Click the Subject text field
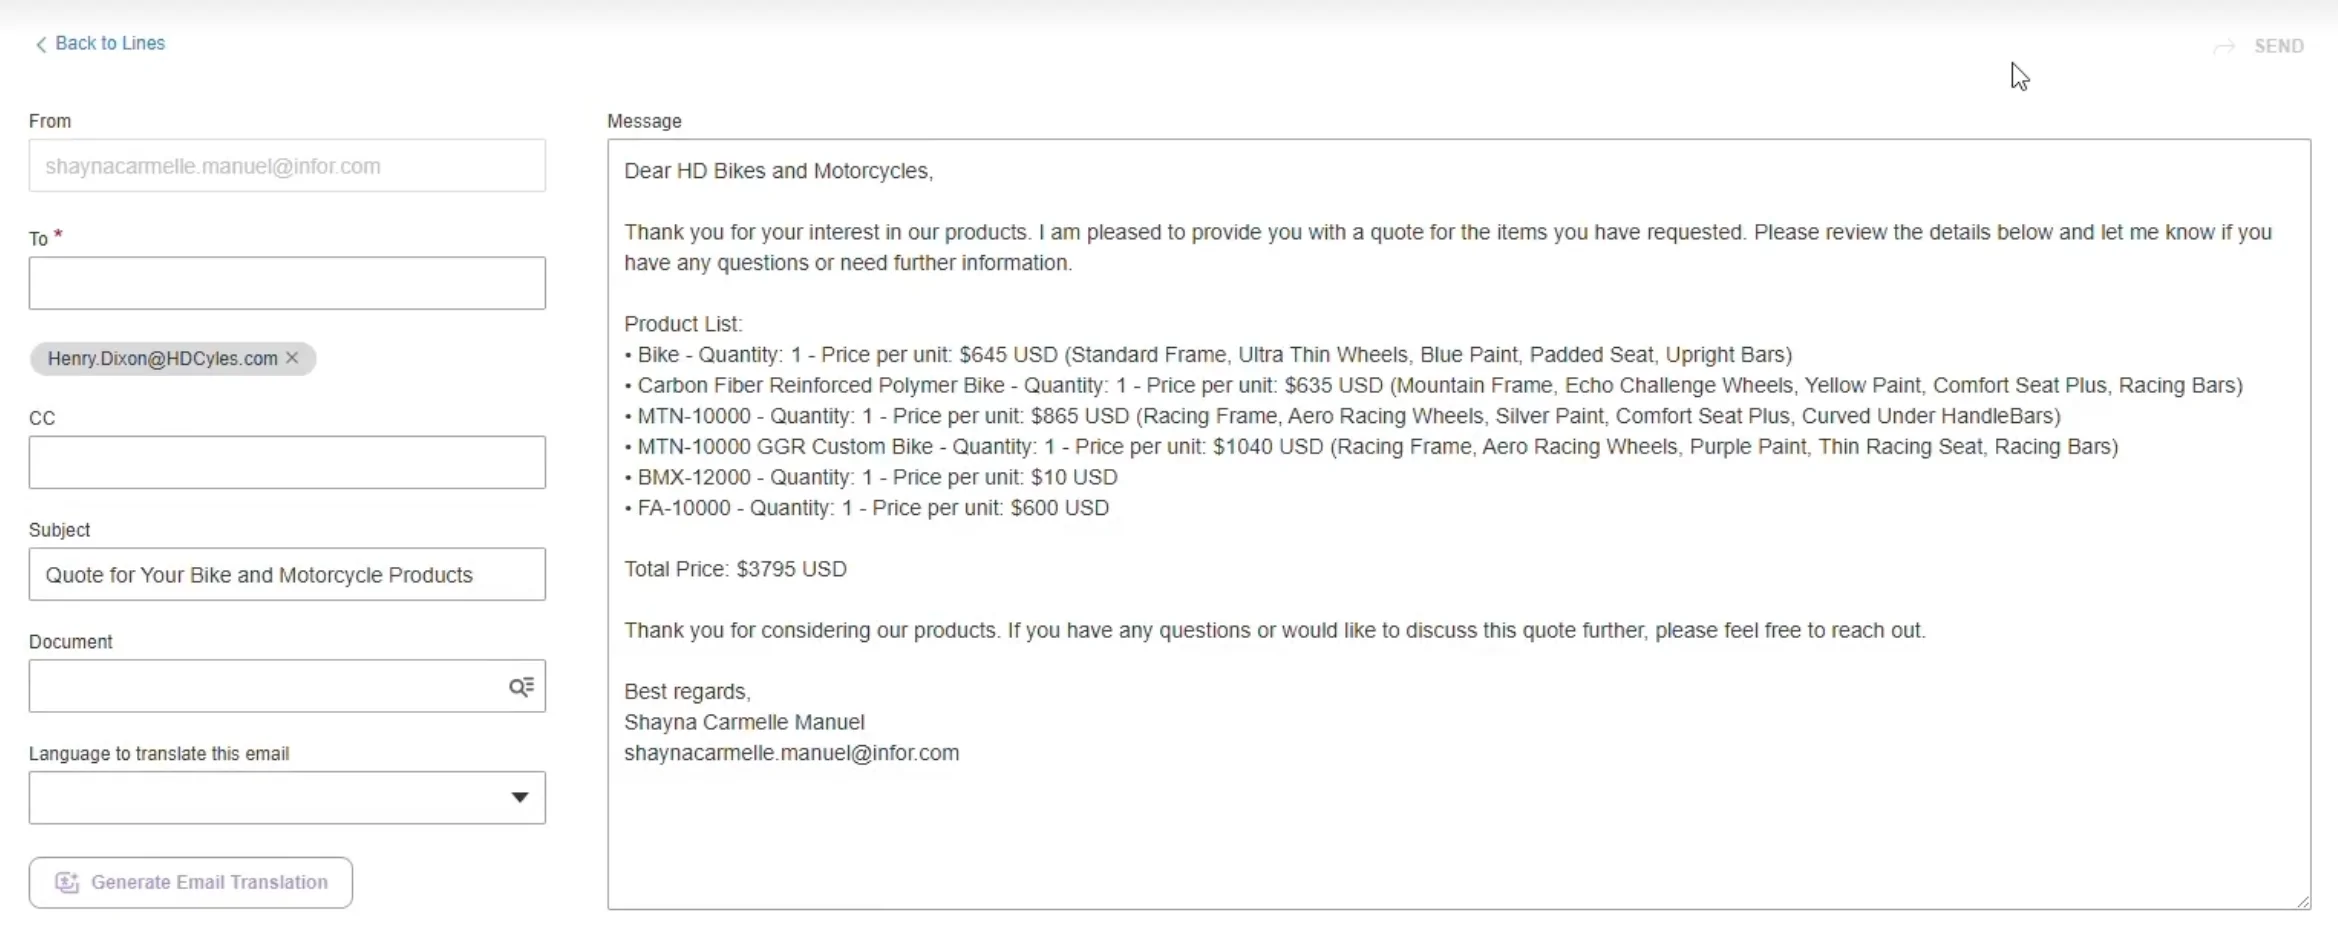2338x952 pixels. [x=287, y=575]
